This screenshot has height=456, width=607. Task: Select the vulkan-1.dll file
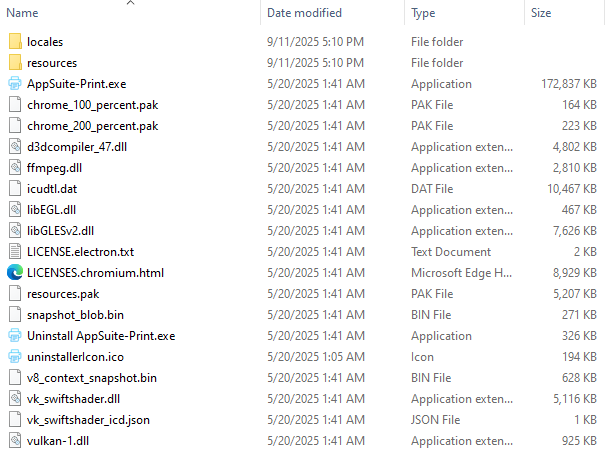[60, 440]
